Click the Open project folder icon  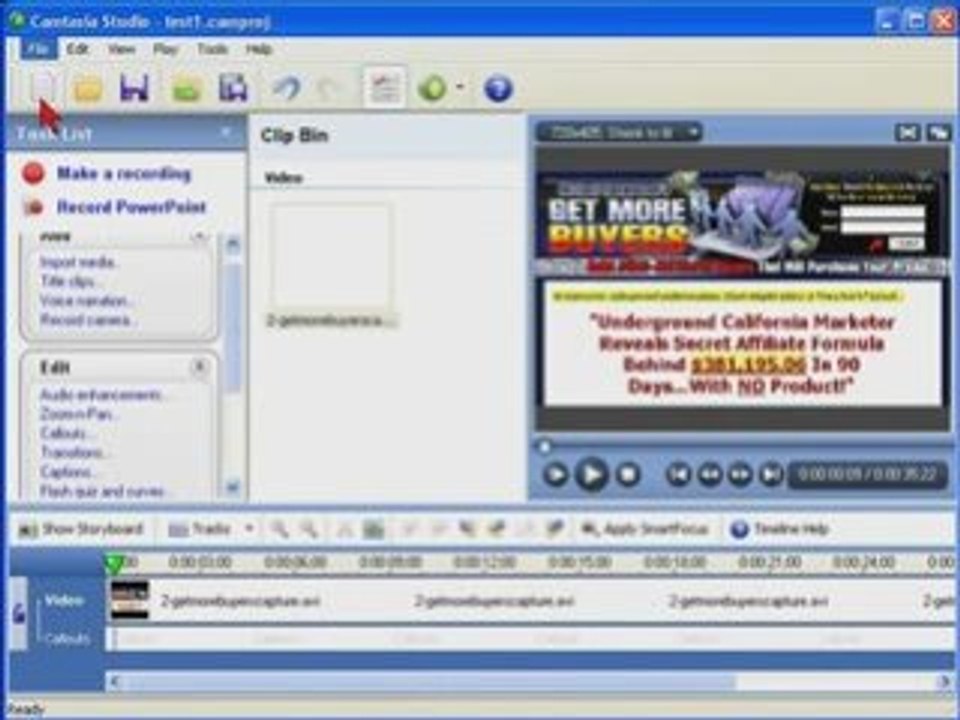pyautogui.click(x=88, y=89)
